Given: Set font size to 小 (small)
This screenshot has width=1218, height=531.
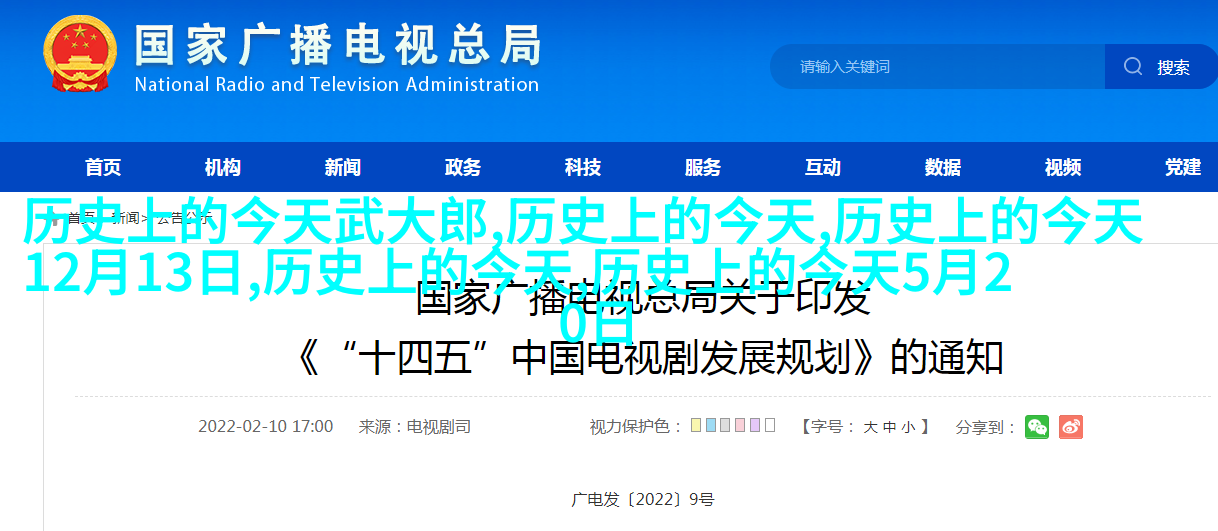Looking at the screenshot, I should click(x=908, y=427).
